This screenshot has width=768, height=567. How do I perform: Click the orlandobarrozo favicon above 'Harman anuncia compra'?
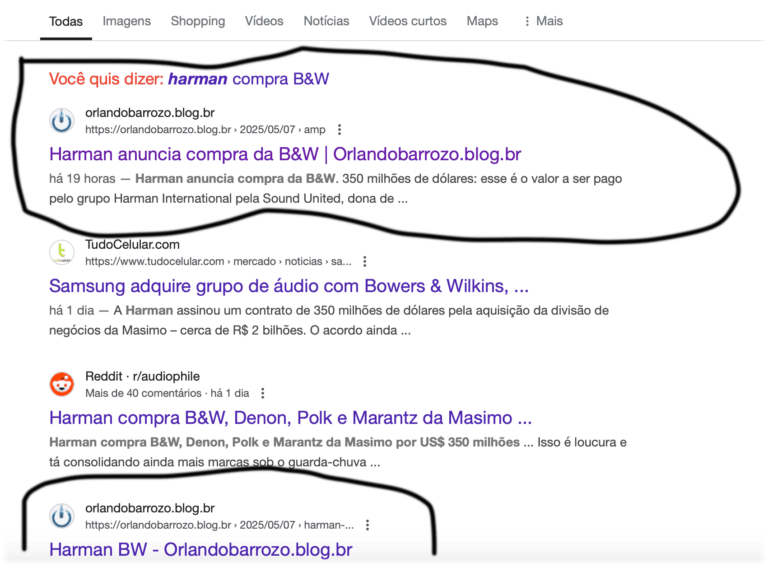[62, 121]
